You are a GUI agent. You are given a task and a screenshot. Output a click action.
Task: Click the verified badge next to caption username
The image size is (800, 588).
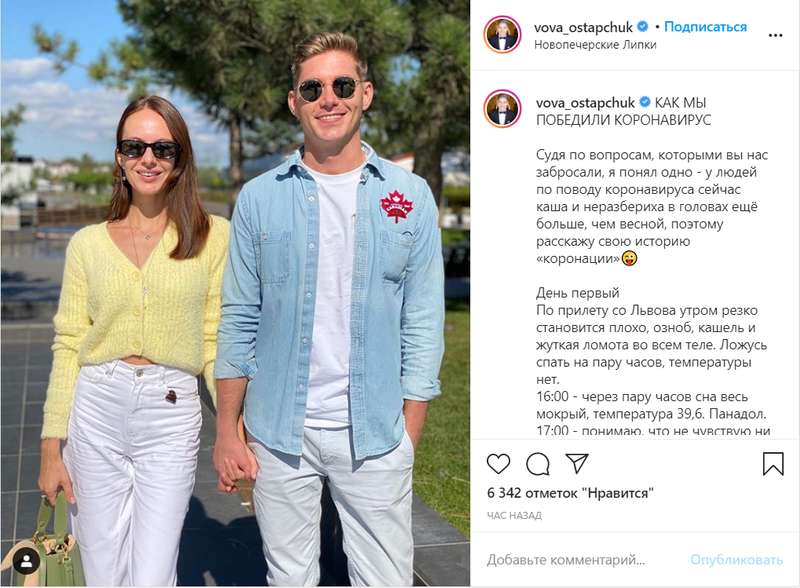[x=644, y=102]
